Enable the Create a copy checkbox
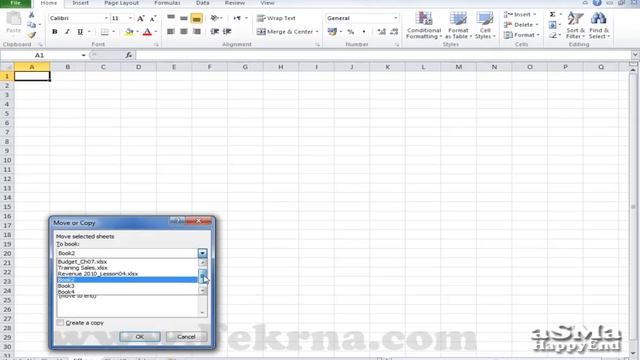640x360 pixels. [x=60, y=323]
